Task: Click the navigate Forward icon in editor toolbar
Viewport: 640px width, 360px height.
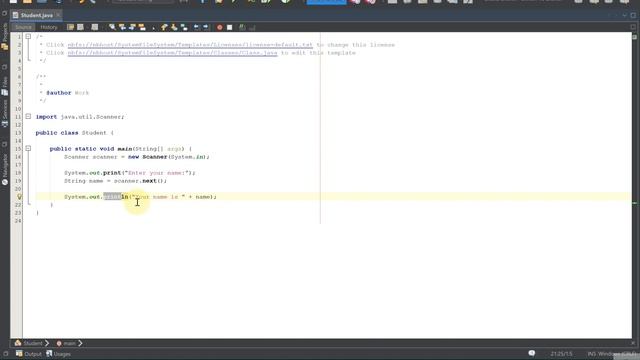Action: tap(95, 27)
